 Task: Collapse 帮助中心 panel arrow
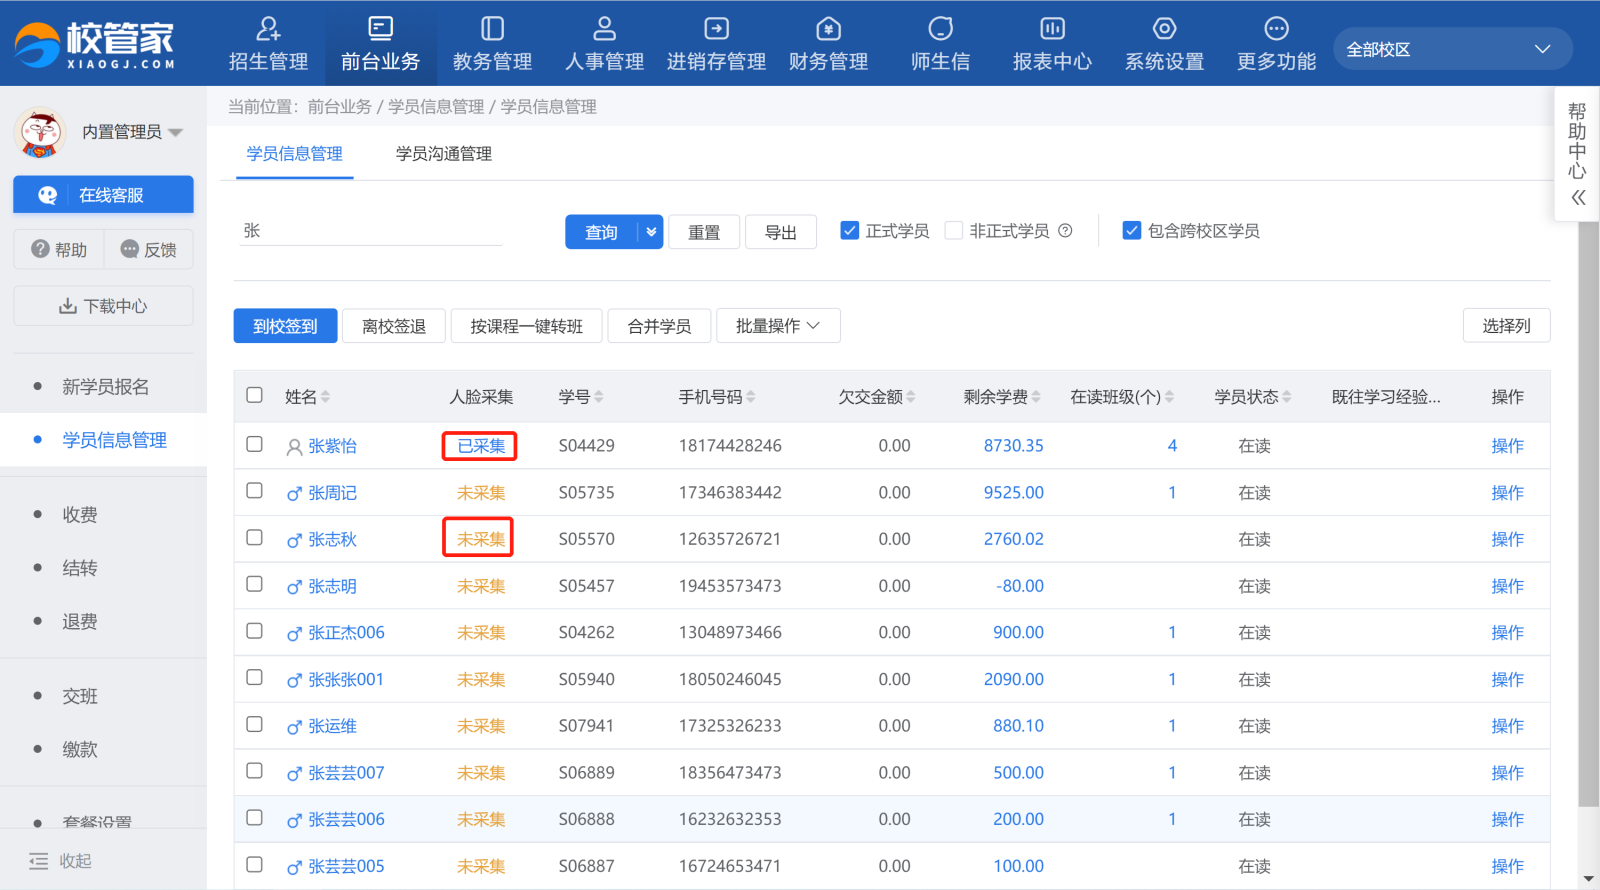[1578, 198]
